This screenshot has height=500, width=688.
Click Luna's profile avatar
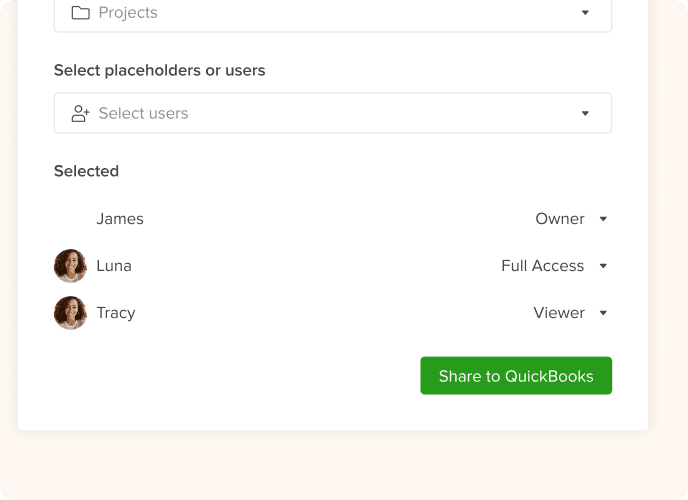(70, 266)
